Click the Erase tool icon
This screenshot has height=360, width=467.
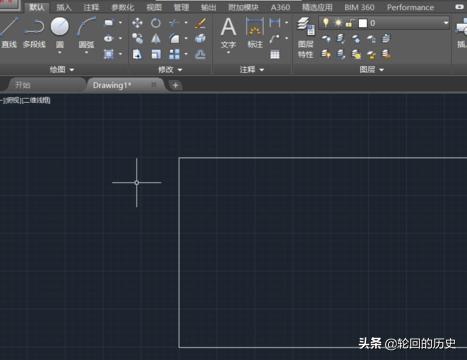[200, 23]
